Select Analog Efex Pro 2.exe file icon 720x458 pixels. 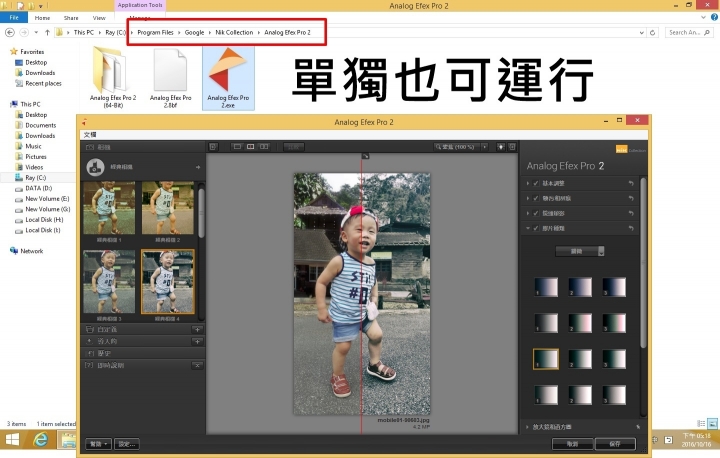tap(228, 77)
